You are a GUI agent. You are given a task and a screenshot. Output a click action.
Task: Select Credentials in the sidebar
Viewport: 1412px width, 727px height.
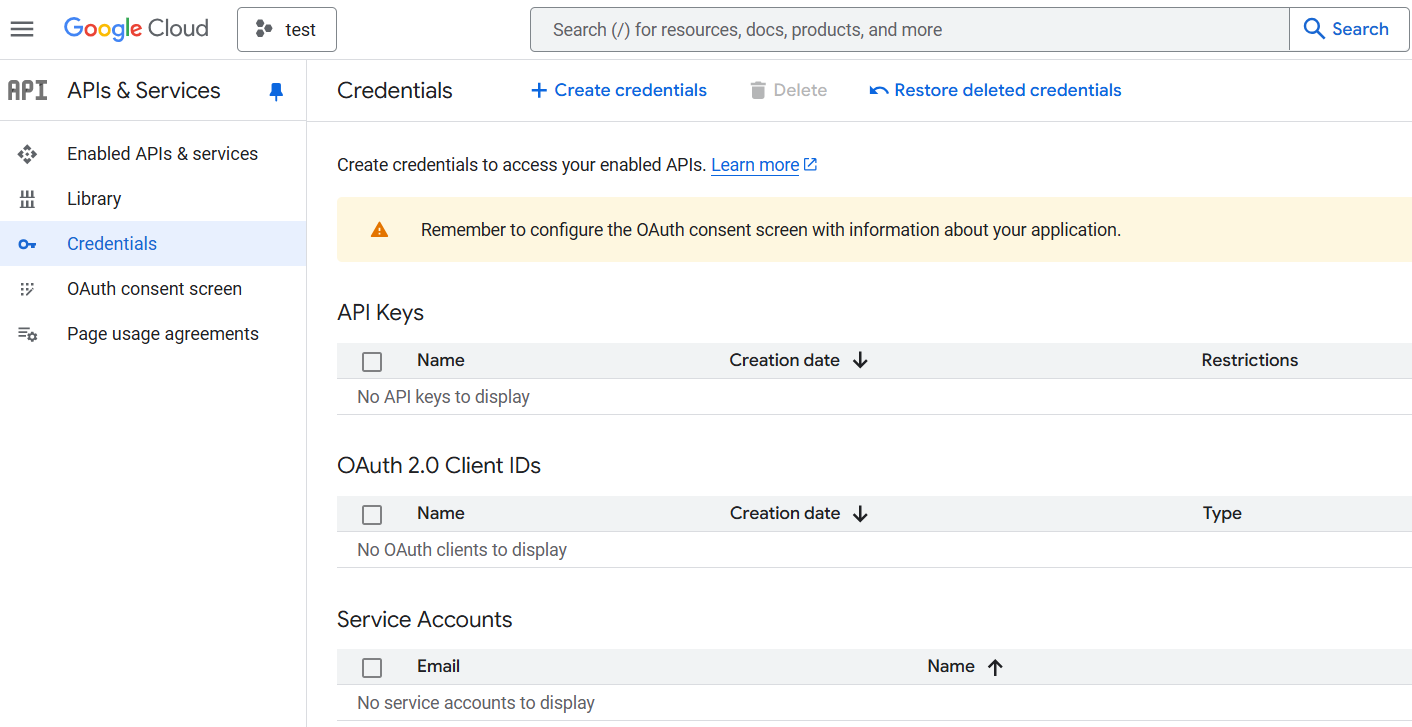(x=112, y=244)
